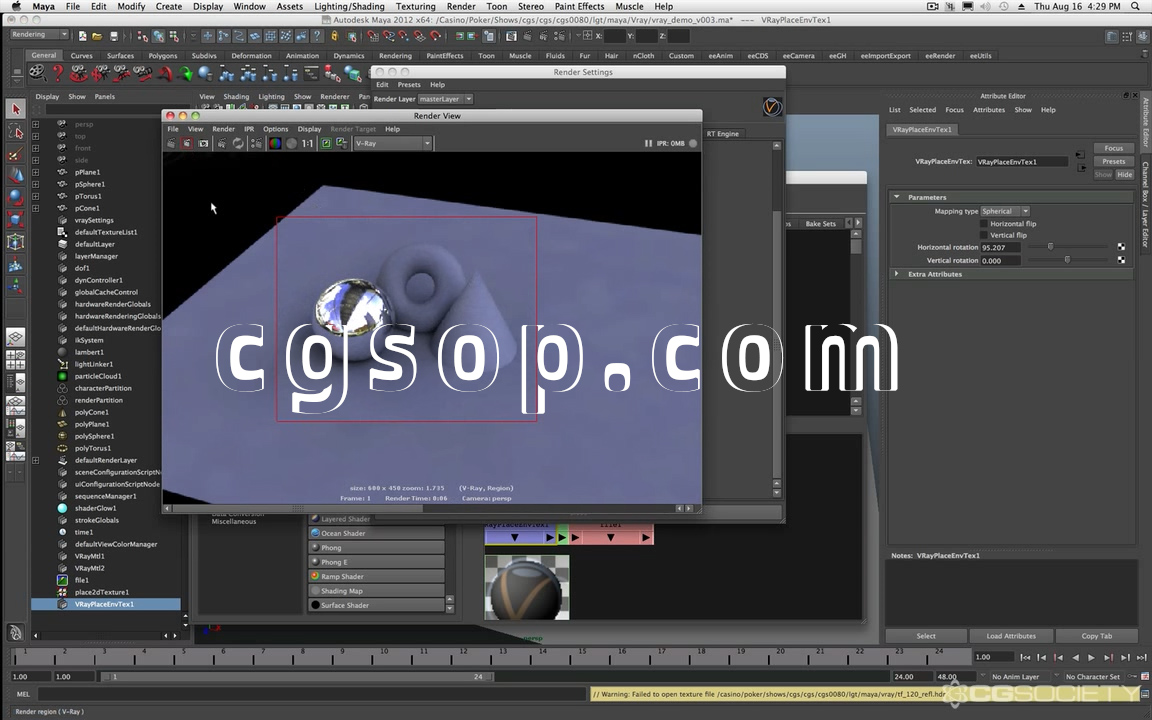Image resolution: width=1152 pixels, height=720 pixels.
Task: Click the help question mark icon in status line
Action: tap(317, 35)
